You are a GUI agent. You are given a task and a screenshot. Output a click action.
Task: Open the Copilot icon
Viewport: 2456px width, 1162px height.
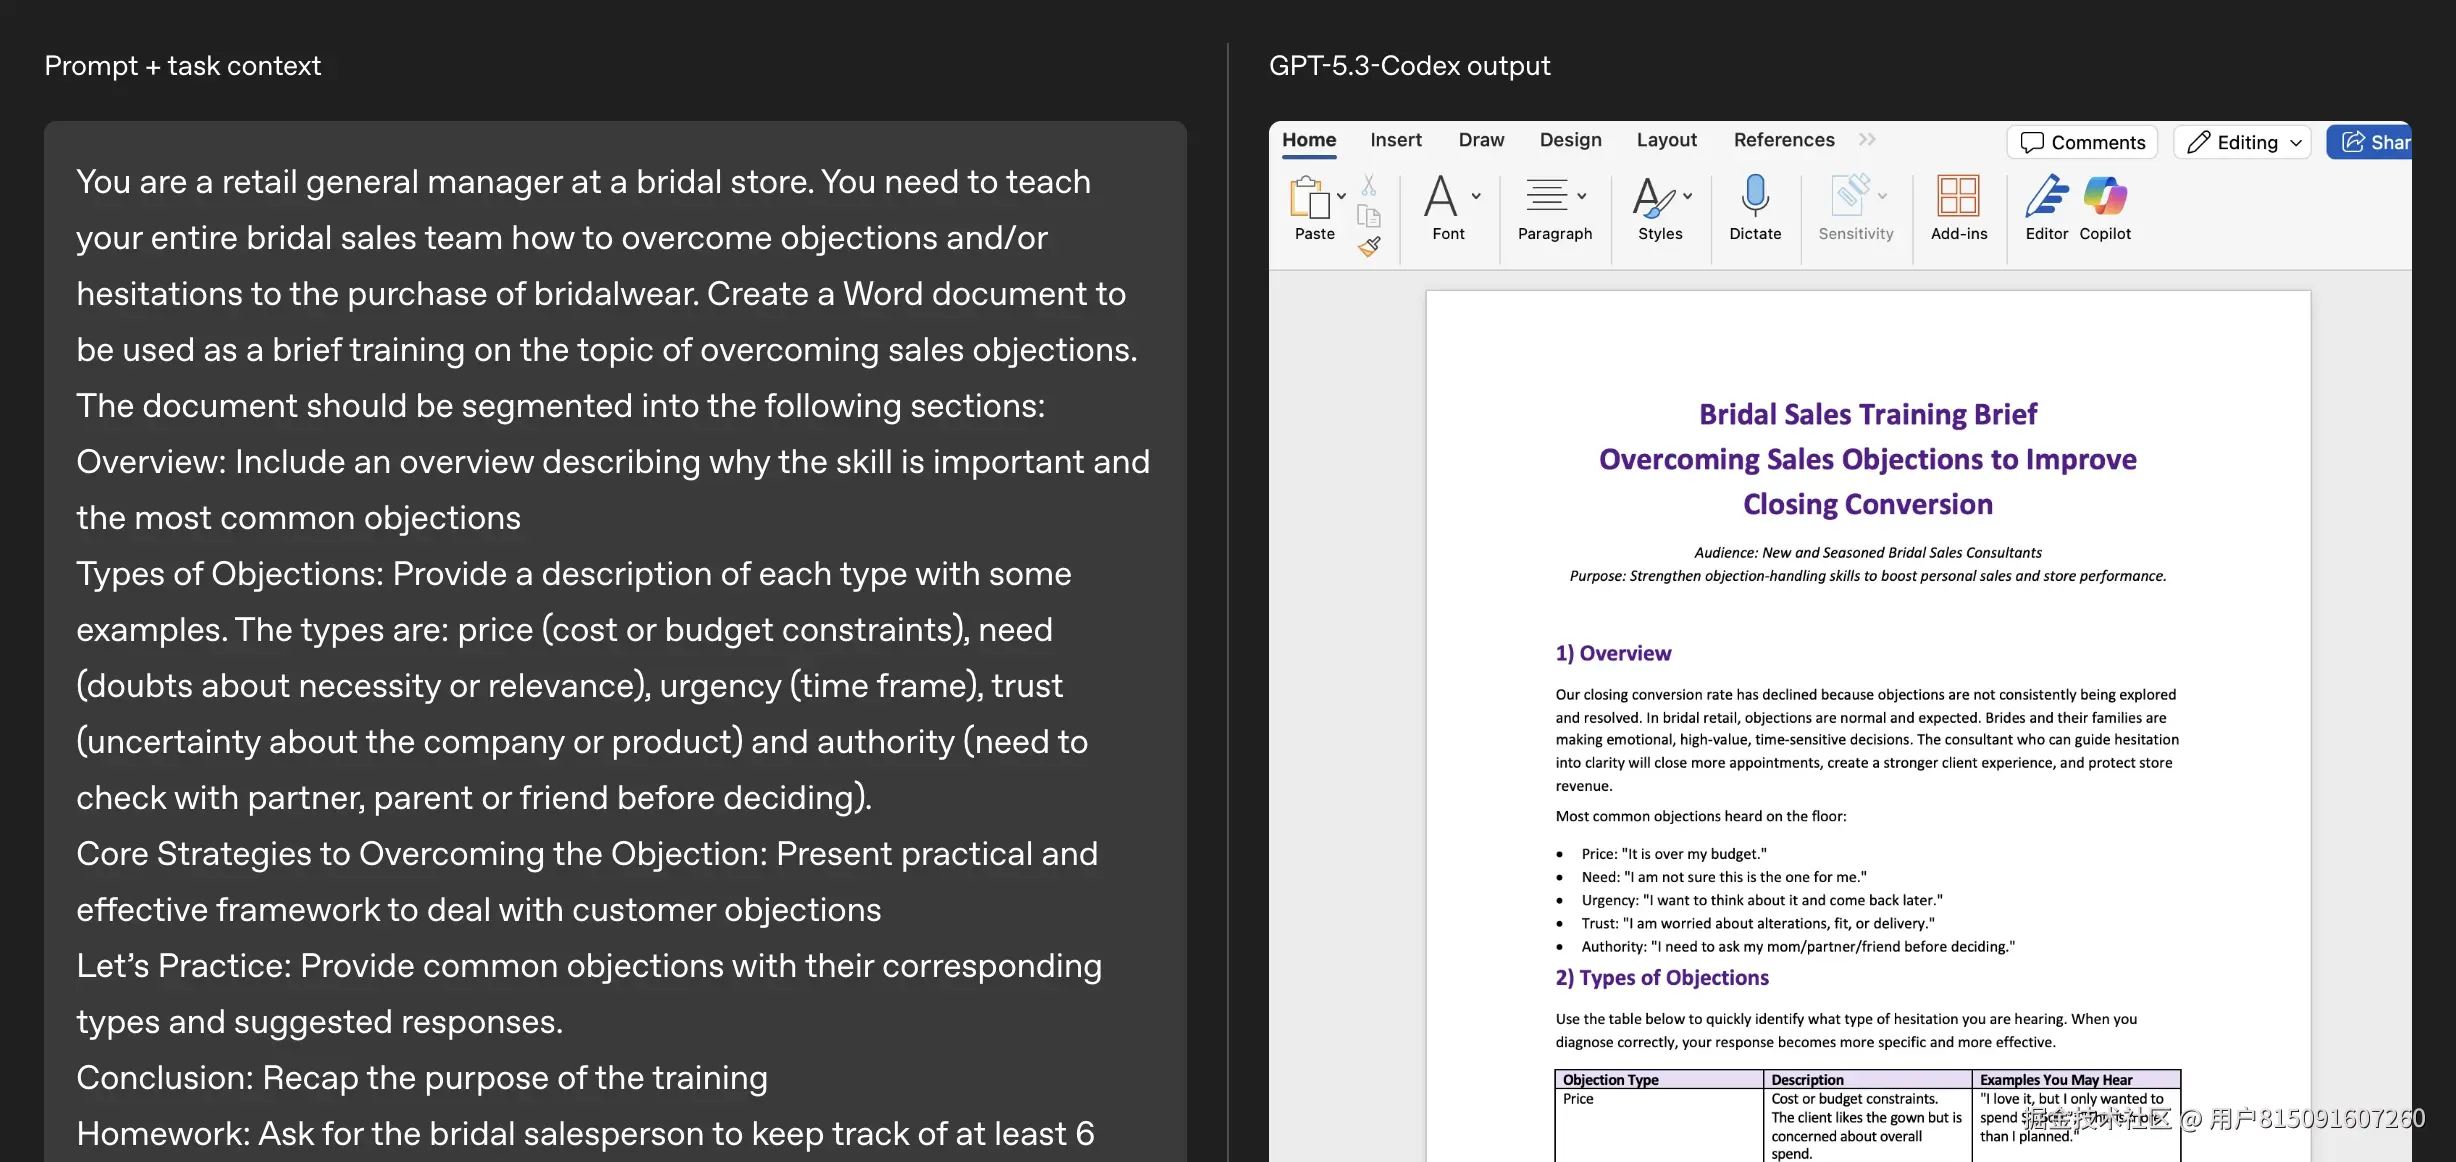(2105, 197)
